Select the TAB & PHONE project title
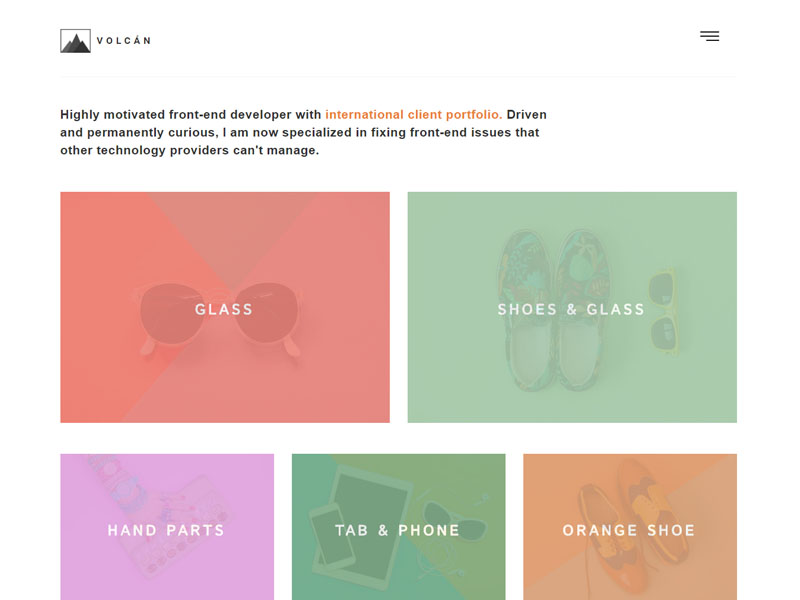The height and width of the screenshot is (600, 800). click(398, 530)
